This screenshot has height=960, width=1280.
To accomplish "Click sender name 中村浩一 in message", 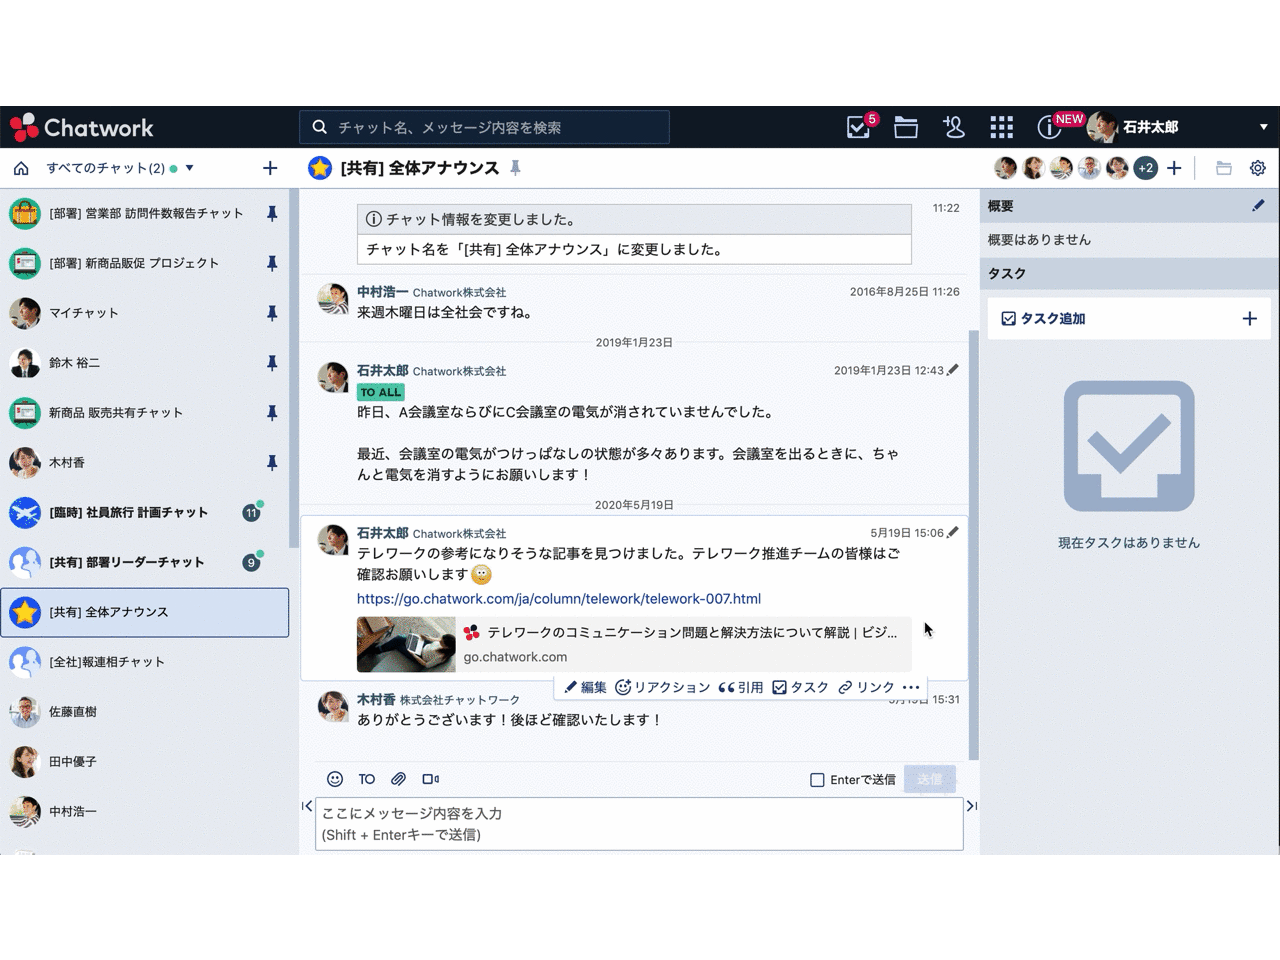I will pos(383,292).
